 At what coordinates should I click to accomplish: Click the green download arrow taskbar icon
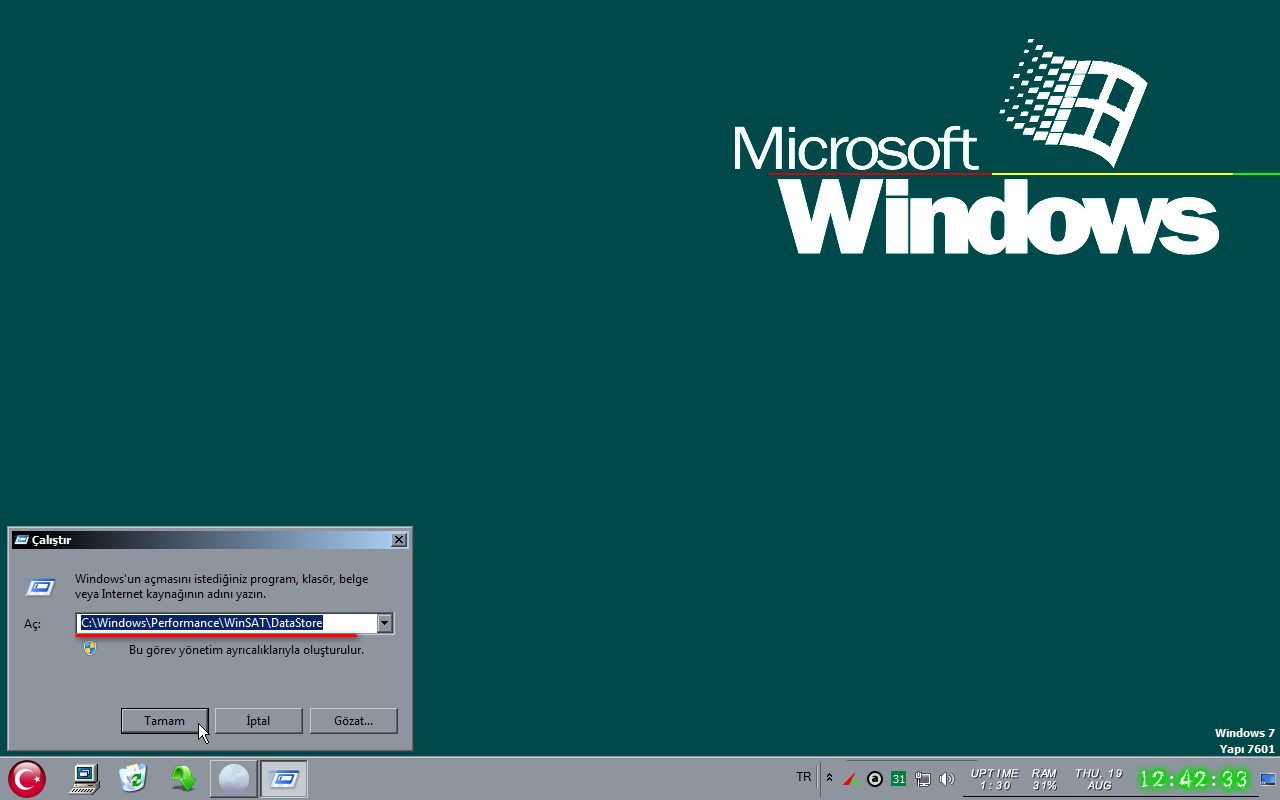(183, 778)
